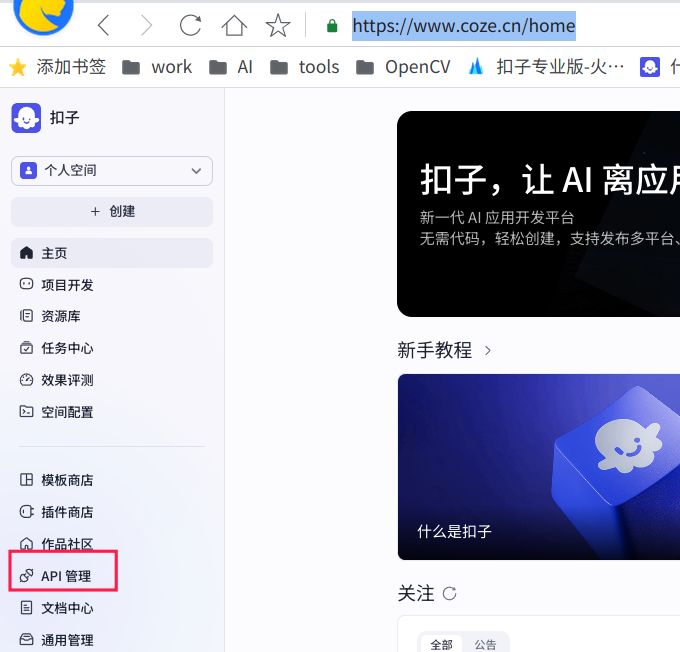Open 空间配置 from the sidebar

pos(67,412)
